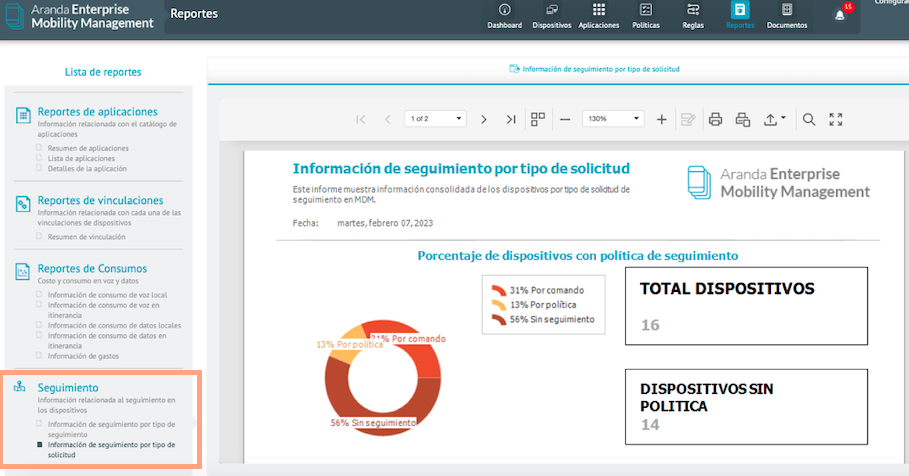This screenshot has height=476, width=909.
Task: Go to next report page
Action: [x=483, y=119]
